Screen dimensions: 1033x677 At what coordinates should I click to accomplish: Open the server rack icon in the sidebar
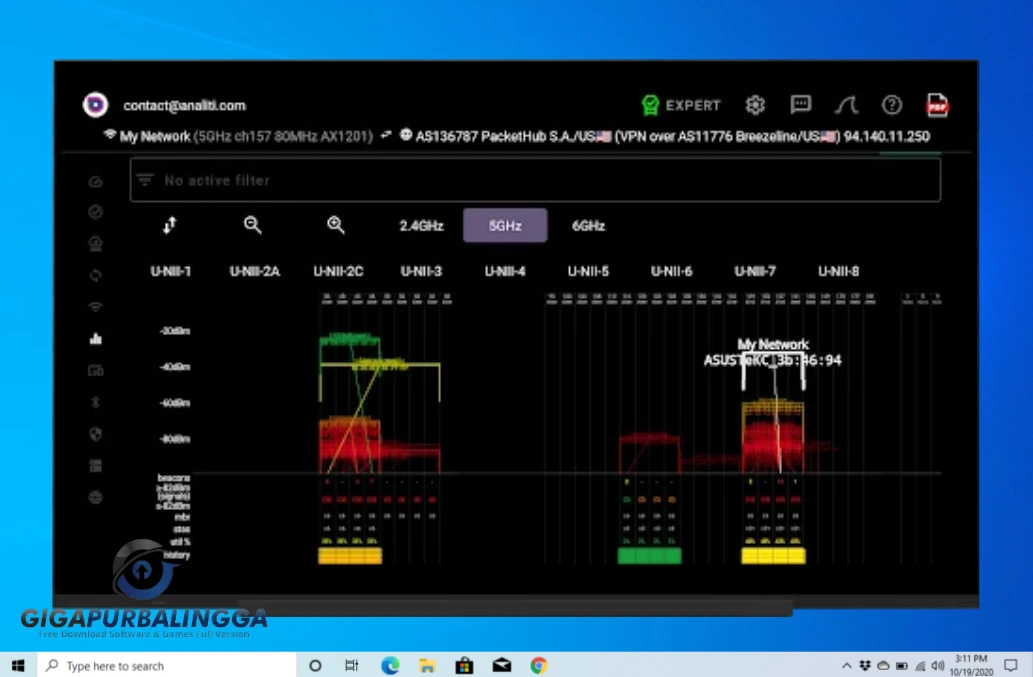coord(96,466)
